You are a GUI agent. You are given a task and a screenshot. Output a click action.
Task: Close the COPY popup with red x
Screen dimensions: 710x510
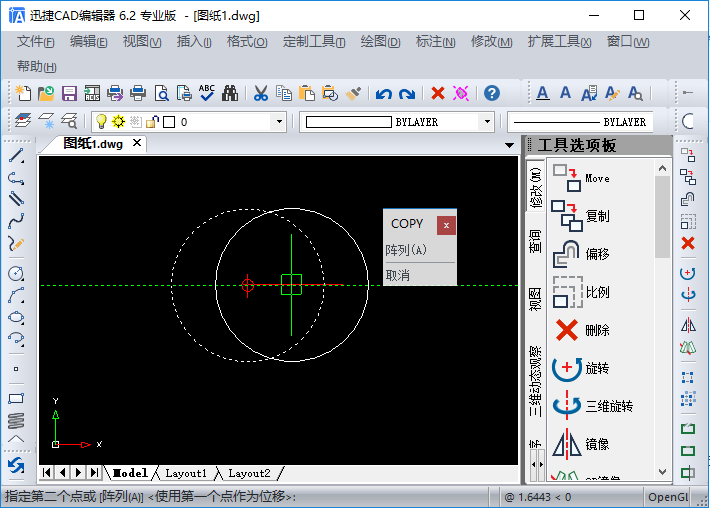click(446, 225)
